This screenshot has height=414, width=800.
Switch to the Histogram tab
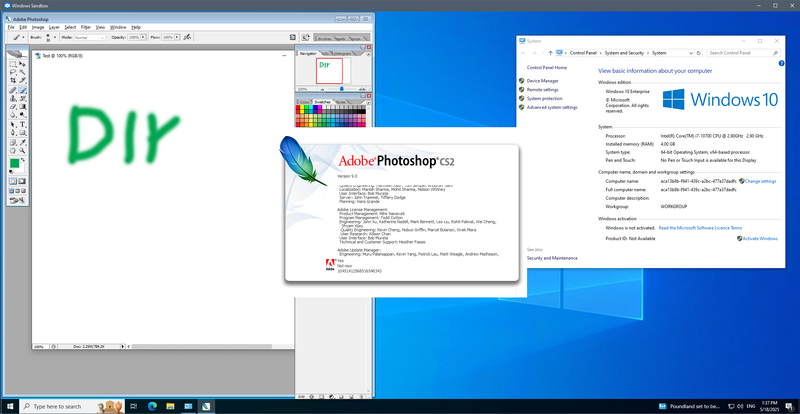coord(343,53)
